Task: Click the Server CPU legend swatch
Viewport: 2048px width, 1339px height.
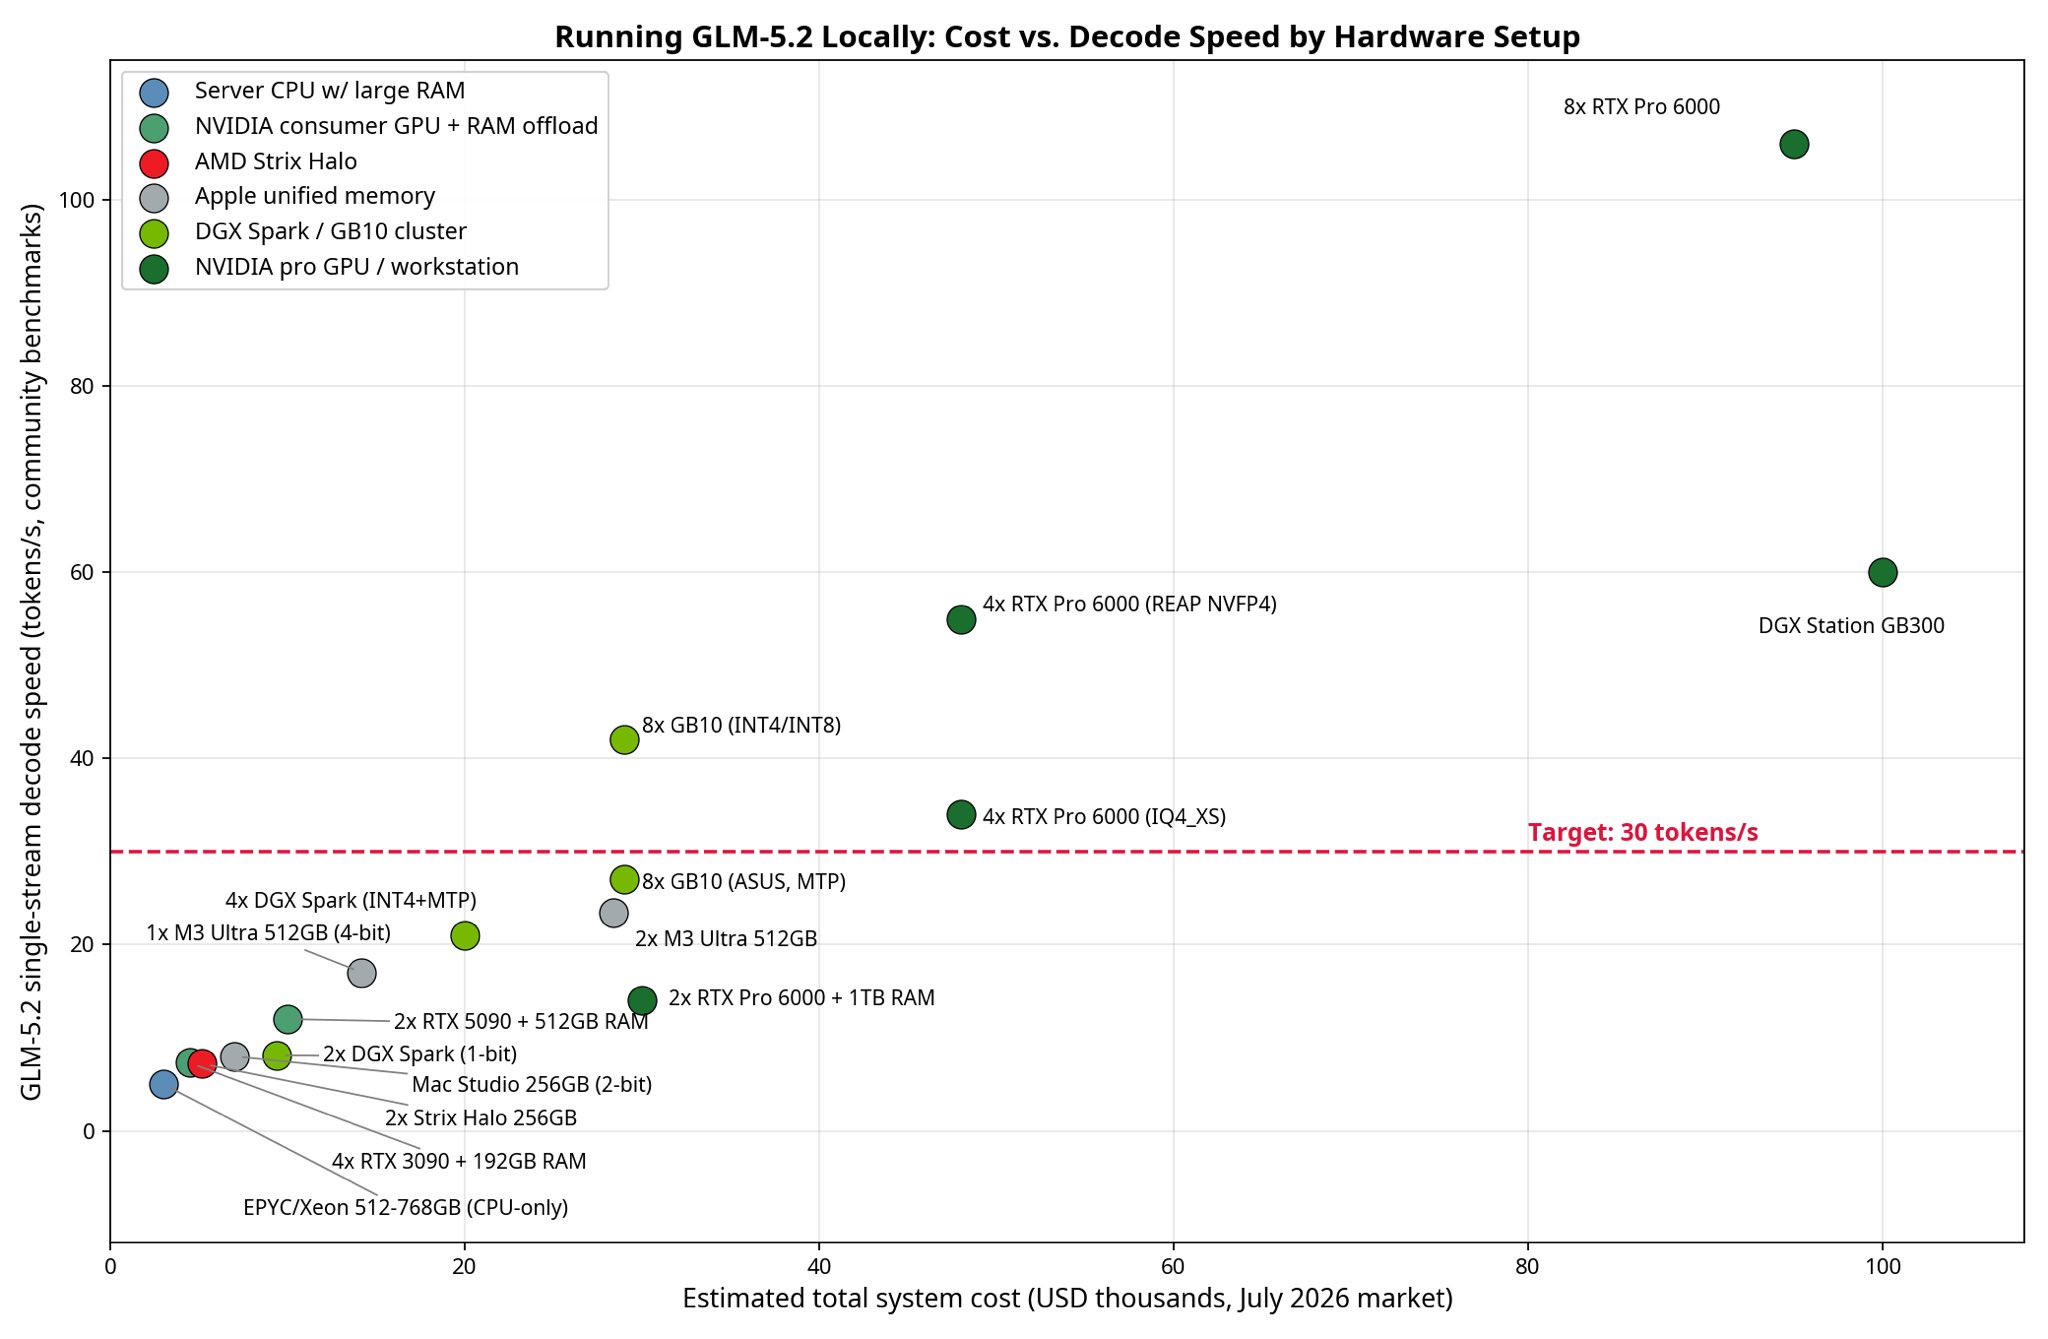Action: [x=154, y=93]
